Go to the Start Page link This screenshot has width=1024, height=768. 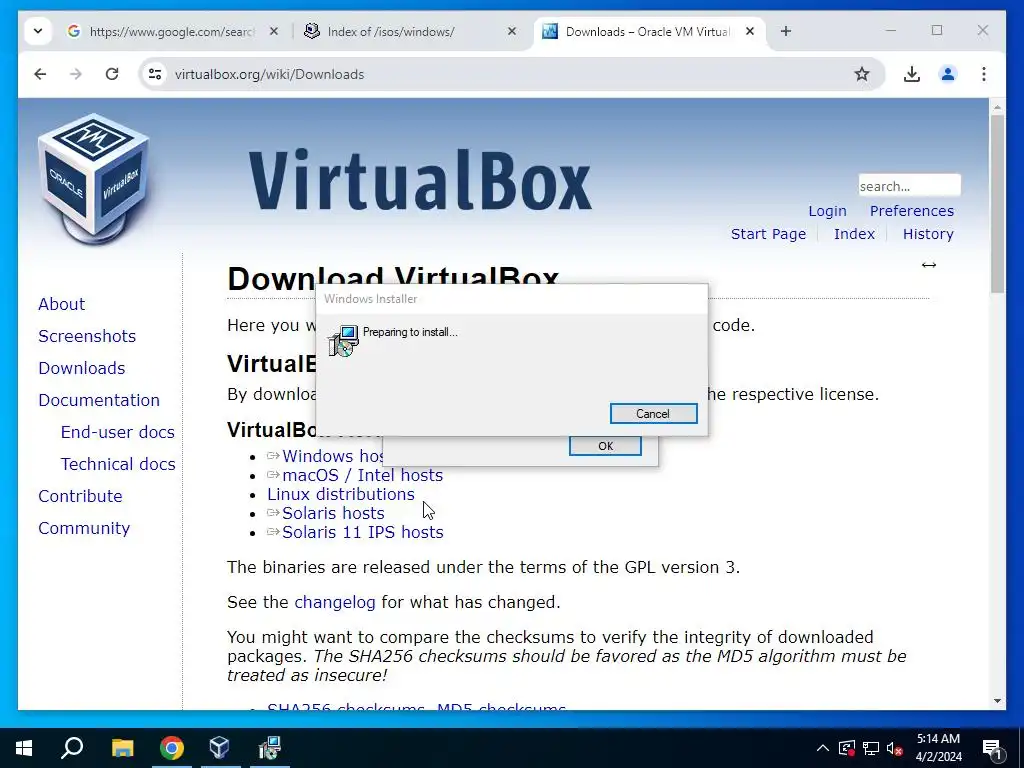(x=768, y=234)
